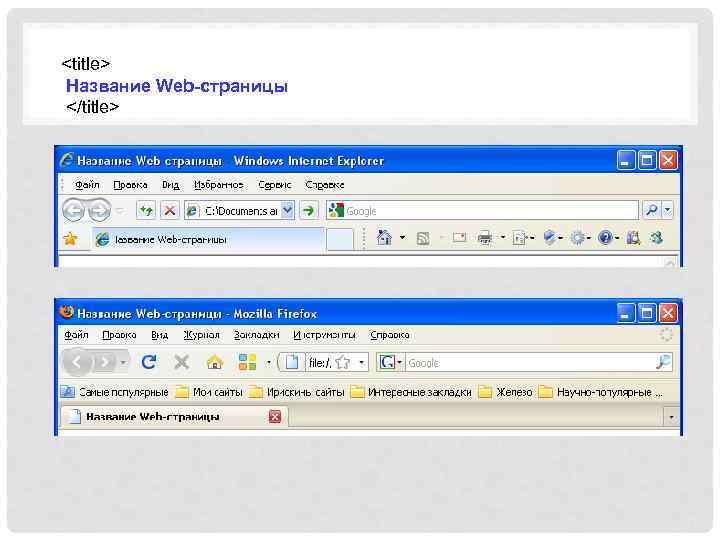This screenshot has height=540, width=720.
Task: Open Вид menu in Firefox
Action: [159, 335]
